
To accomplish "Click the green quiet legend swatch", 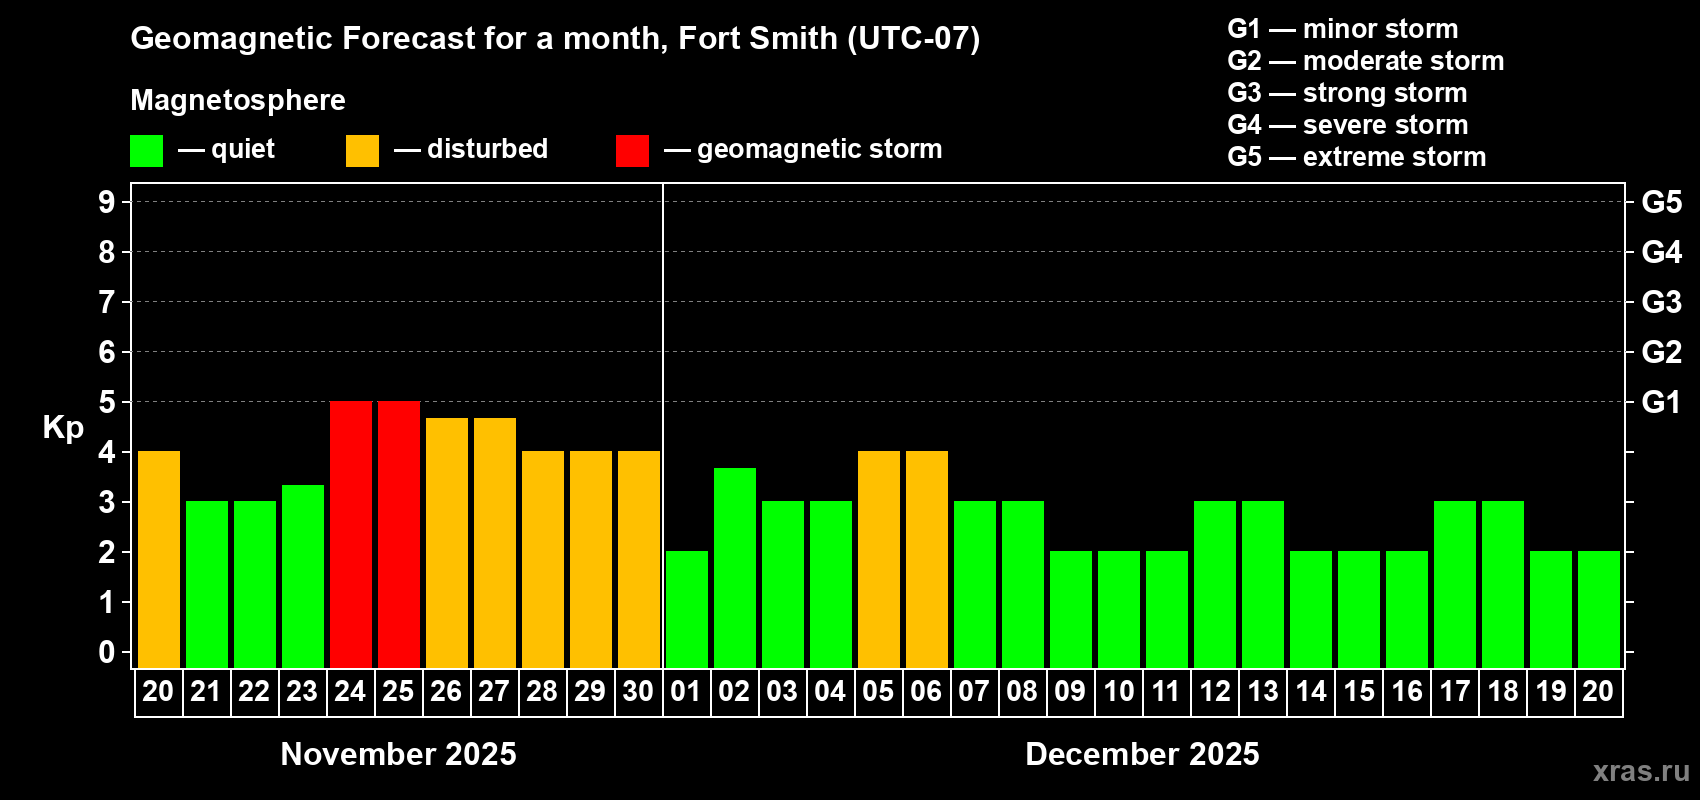I will pos(146,151).
